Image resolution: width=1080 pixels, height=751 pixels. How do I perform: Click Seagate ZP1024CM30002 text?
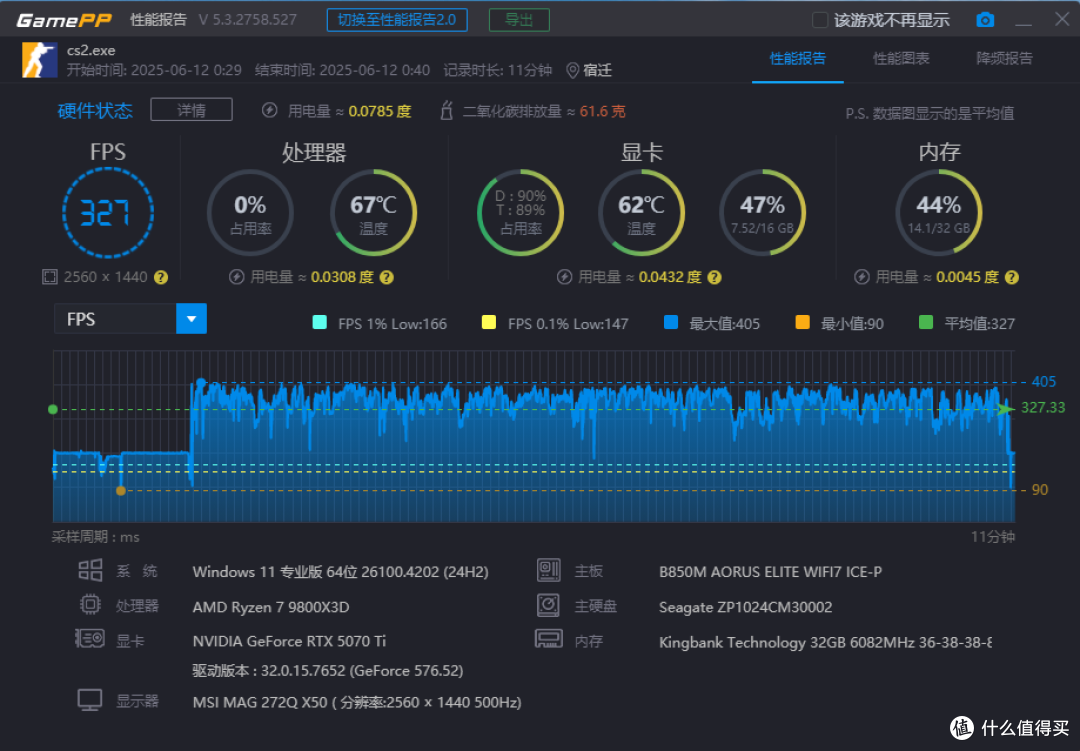745,607
